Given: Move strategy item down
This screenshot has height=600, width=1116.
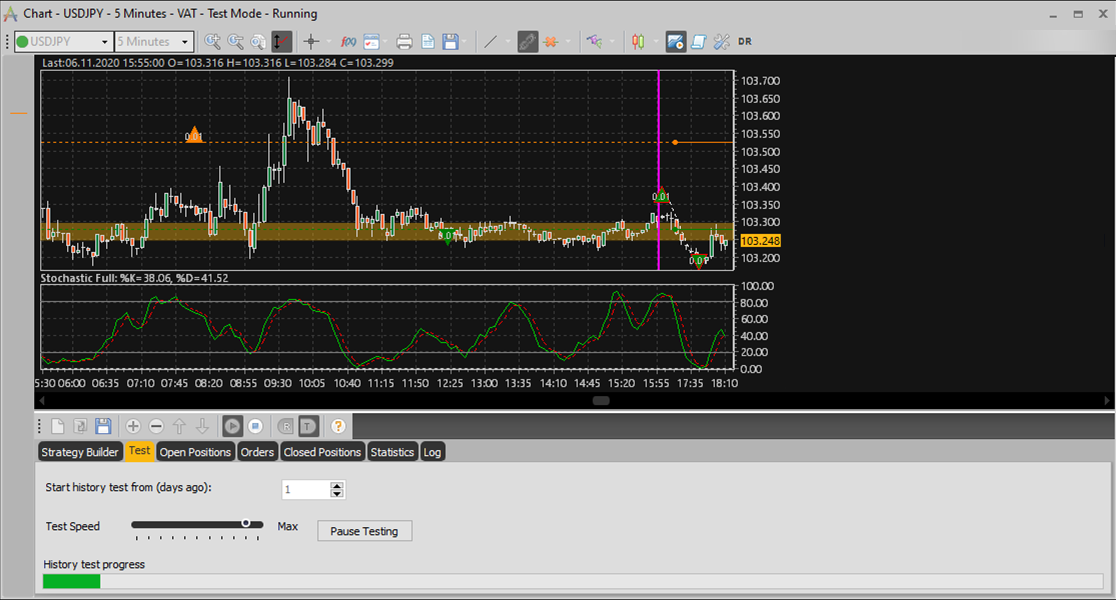Looking at the screenshot, I should [x=202, y=426].
